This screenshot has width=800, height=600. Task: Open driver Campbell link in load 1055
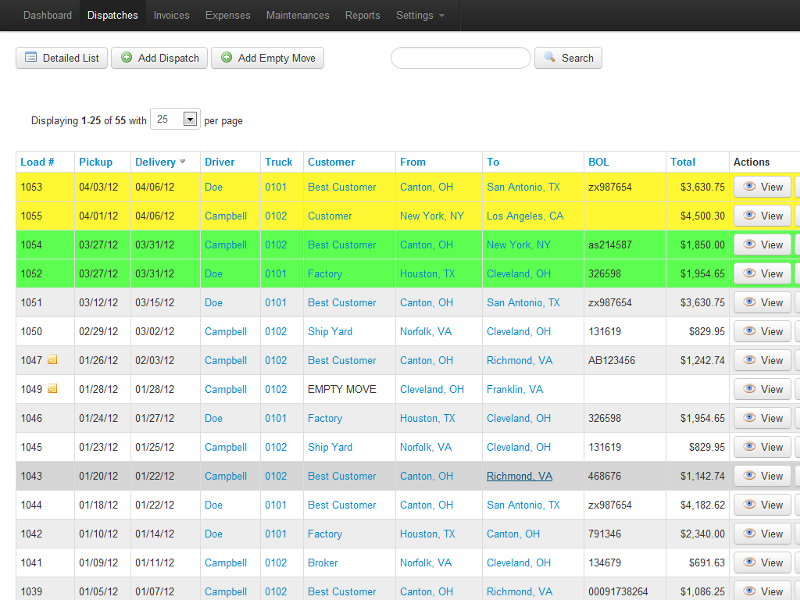[225, 216]
